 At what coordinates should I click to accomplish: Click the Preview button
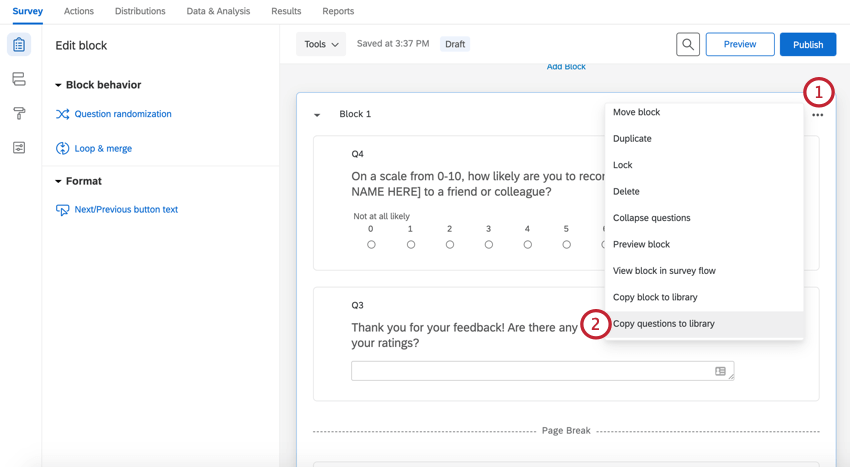[x=739, y=44]
